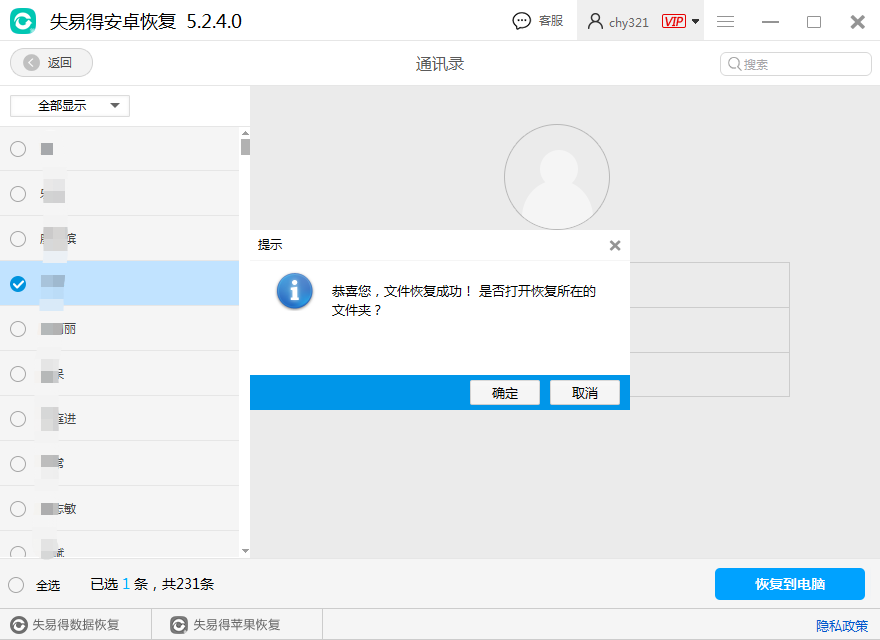Click the 已选 1 条，共231条 status text
This screenshot has height=640, width=880.
pyautogui.click(x=152, y=584)
